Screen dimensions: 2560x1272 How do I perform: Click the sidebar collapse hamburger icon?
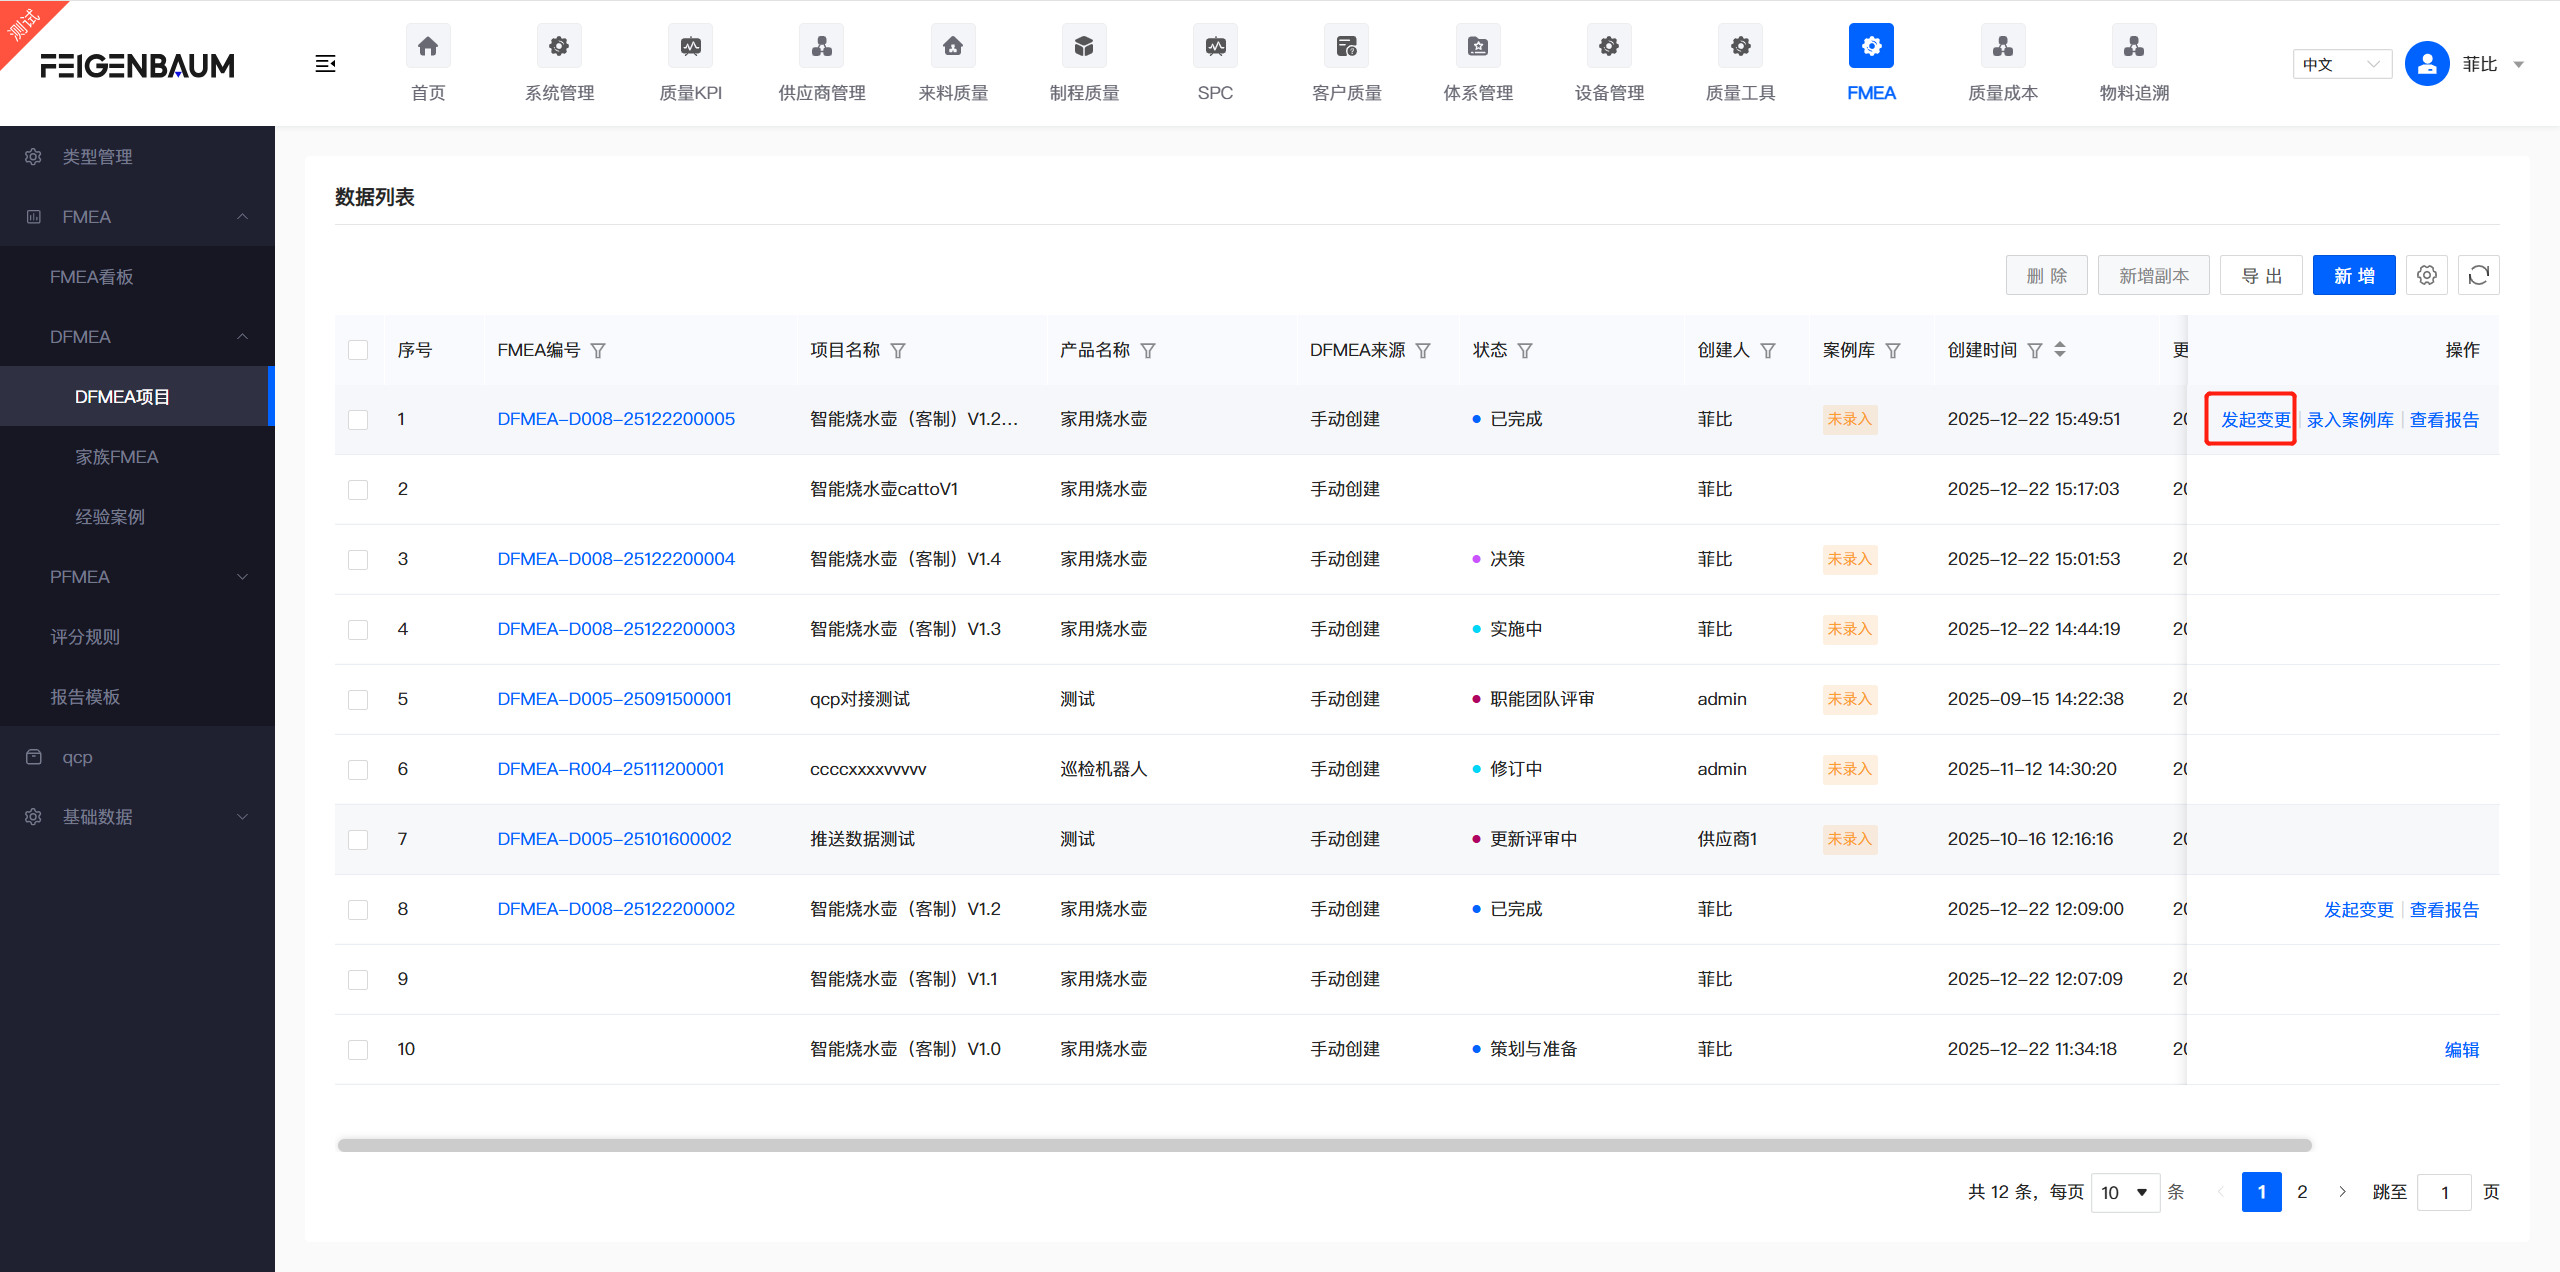[x=325, y=64]
